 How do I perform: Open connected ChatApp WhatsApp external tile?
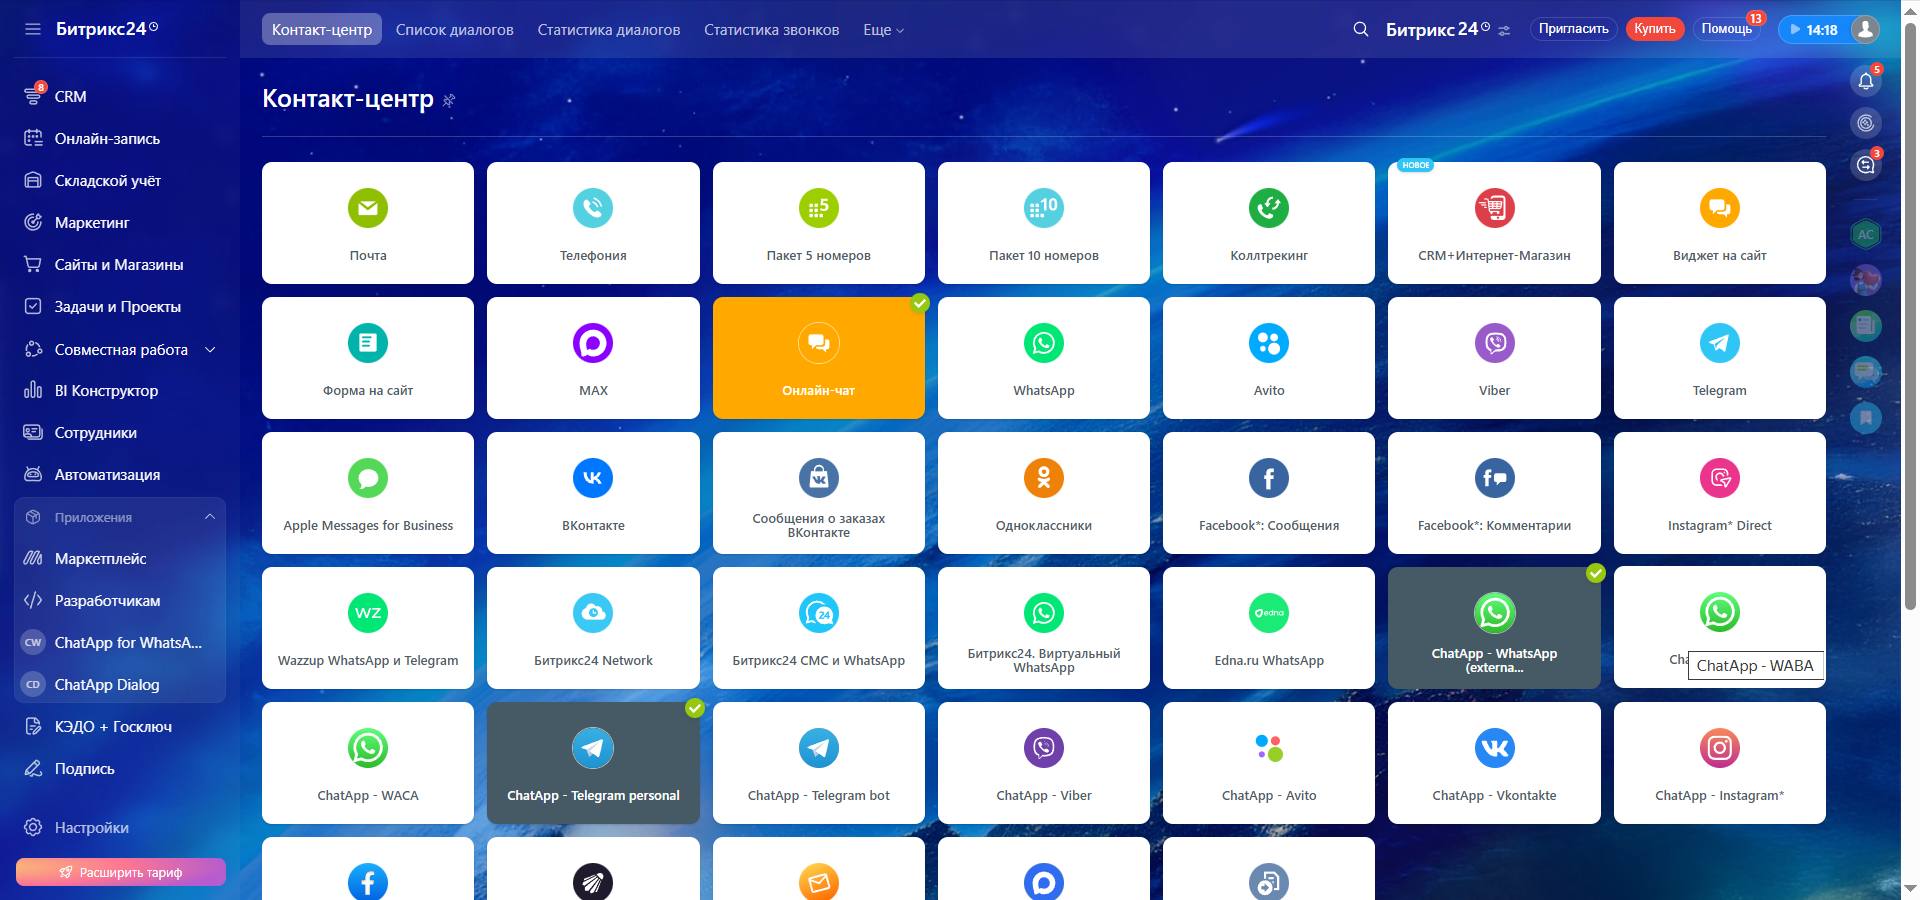1494,628
